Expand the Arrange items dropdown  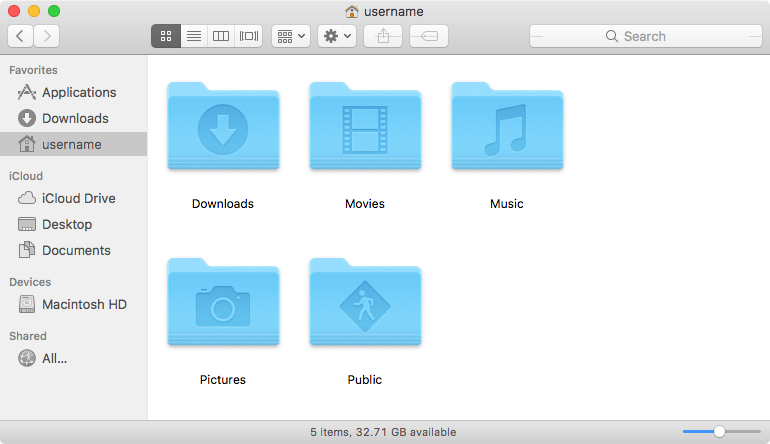click(x=291, y=36)
